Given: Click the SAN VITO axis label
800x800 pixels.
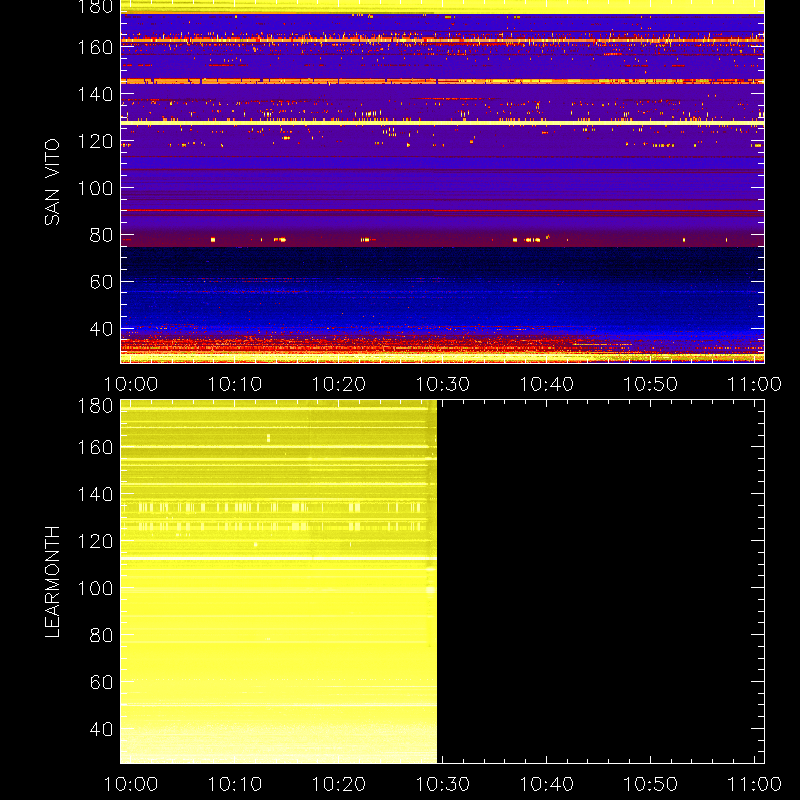Looking at the screenshot, I should coord(52,182).
